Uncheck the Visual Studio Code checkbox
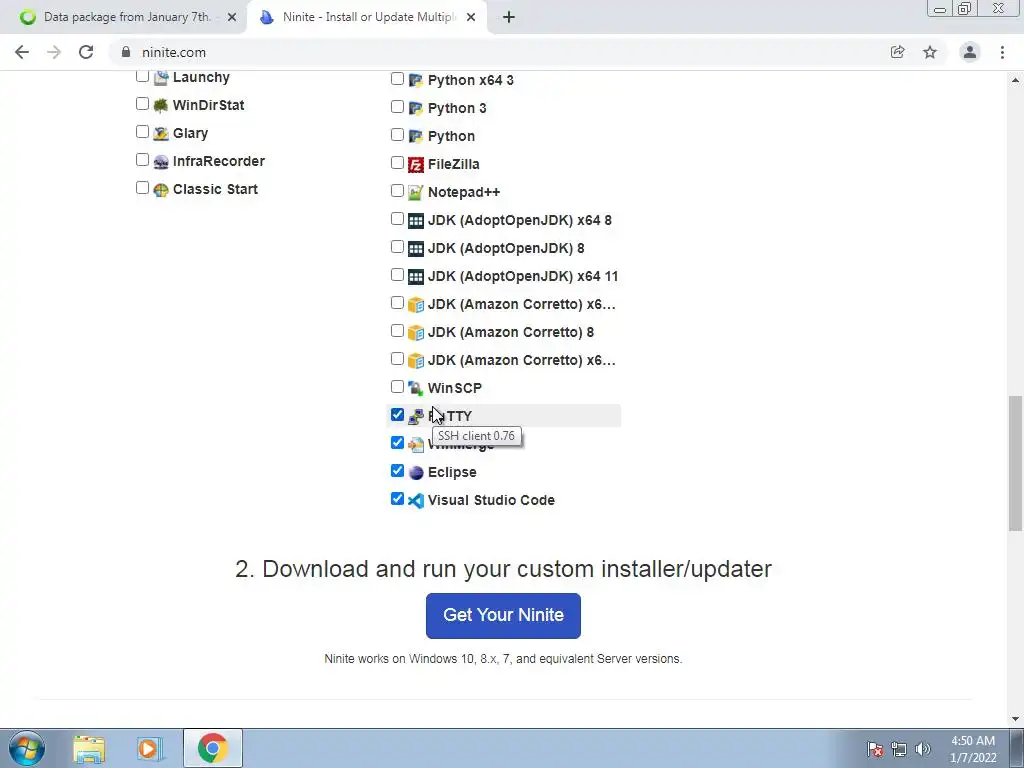Screen dimensions: 1024x768 pyautogui.click(x=397, y=498)
